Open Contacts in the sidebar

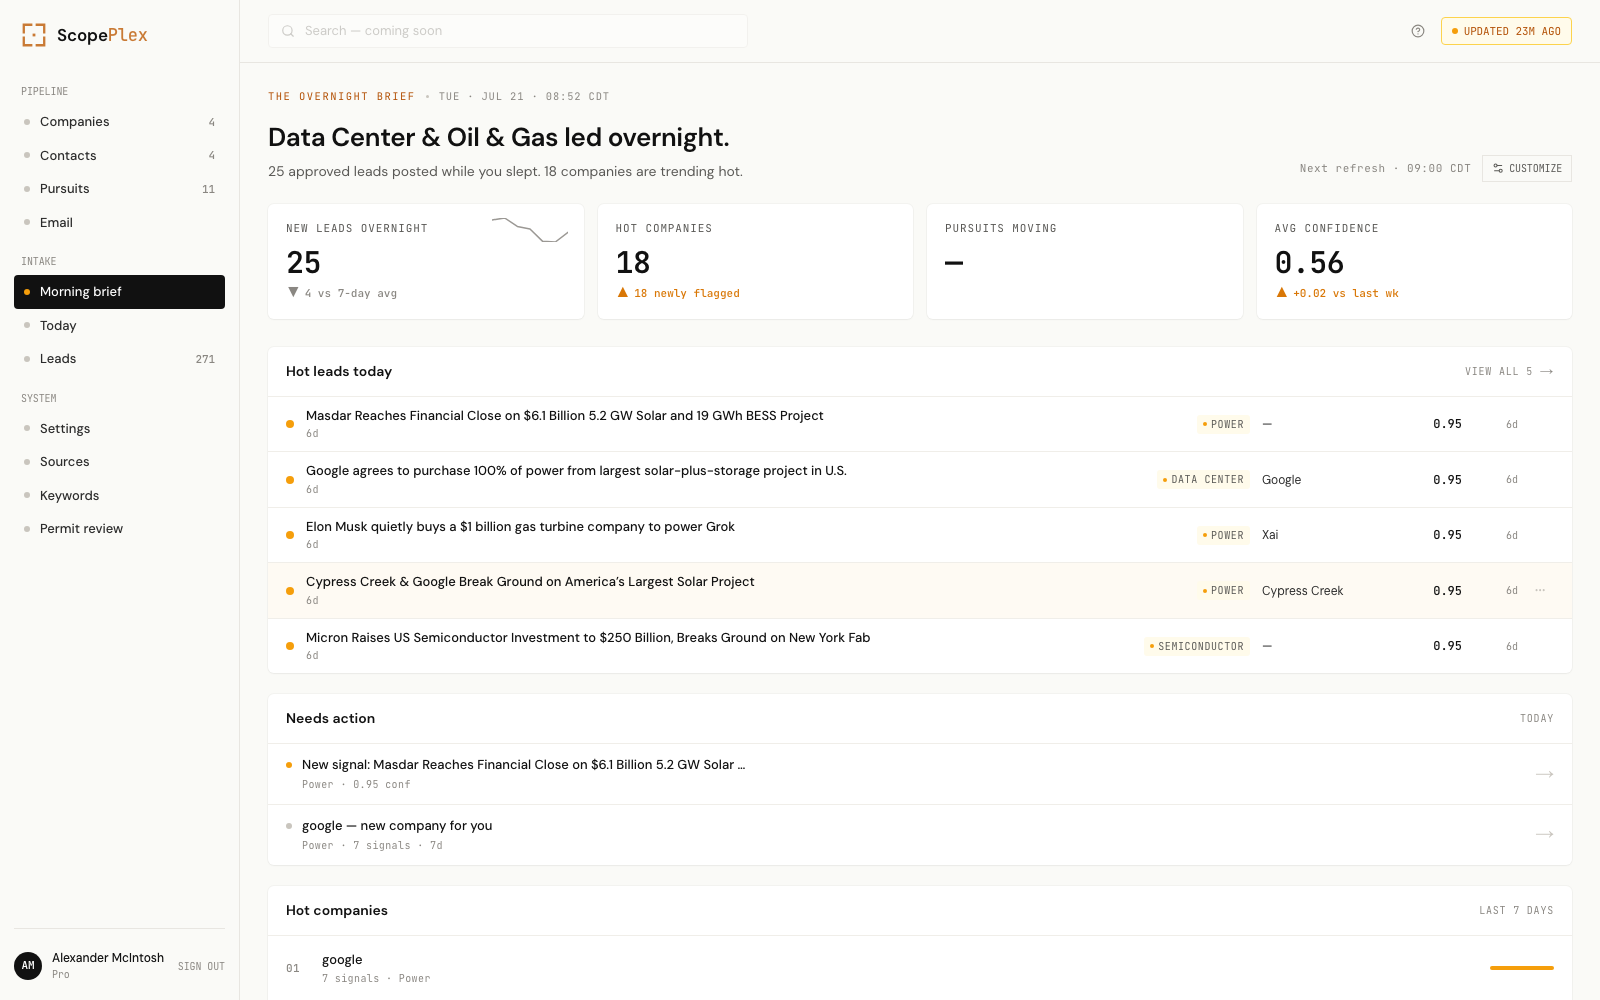pyautogui.click(x=119, y=155)
